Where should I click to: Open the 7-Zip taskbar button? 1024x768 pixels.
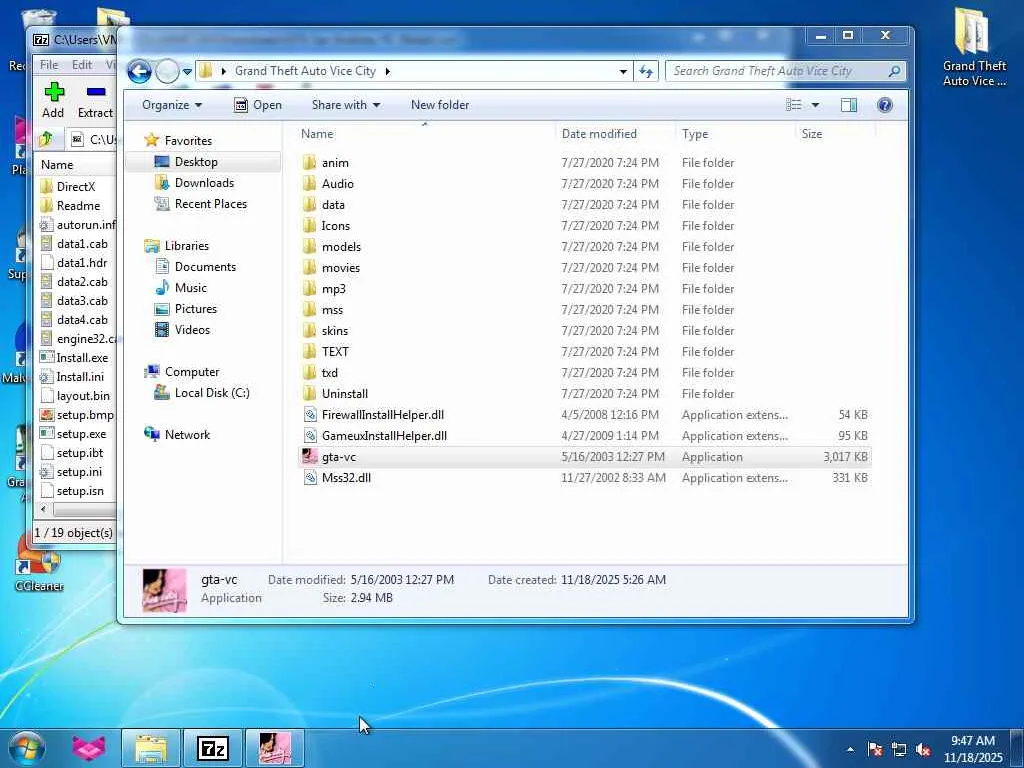[x=213, y=749]
